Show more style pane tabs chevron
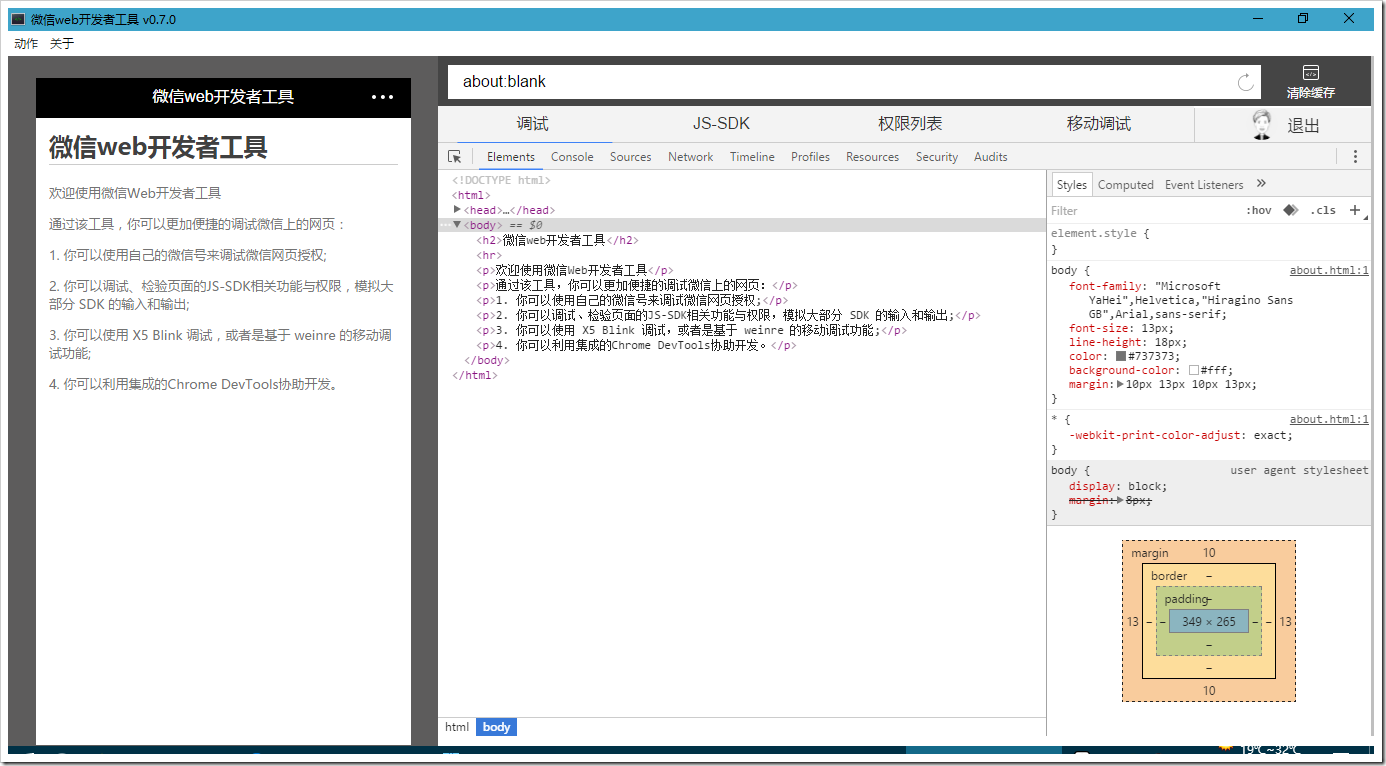1386x766 pixels. 1261,184
